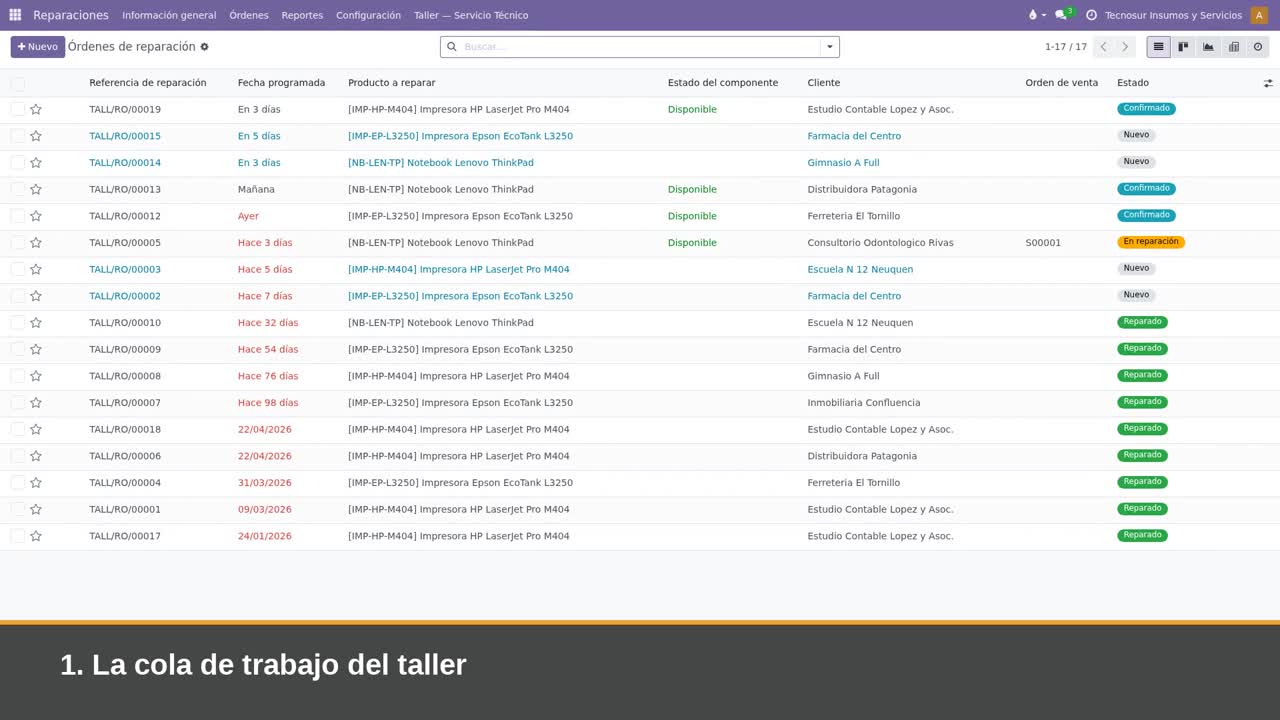Switch to list view
This screenshot has height=720, width=1280.
pos(1159,47)
